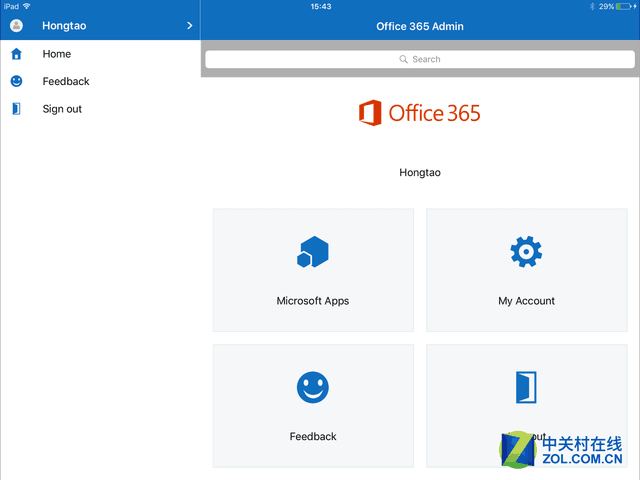Choose the Feedback label in sidebar menu
The width and height of the screenshot is (640, 480).
[x=66, y=81]
